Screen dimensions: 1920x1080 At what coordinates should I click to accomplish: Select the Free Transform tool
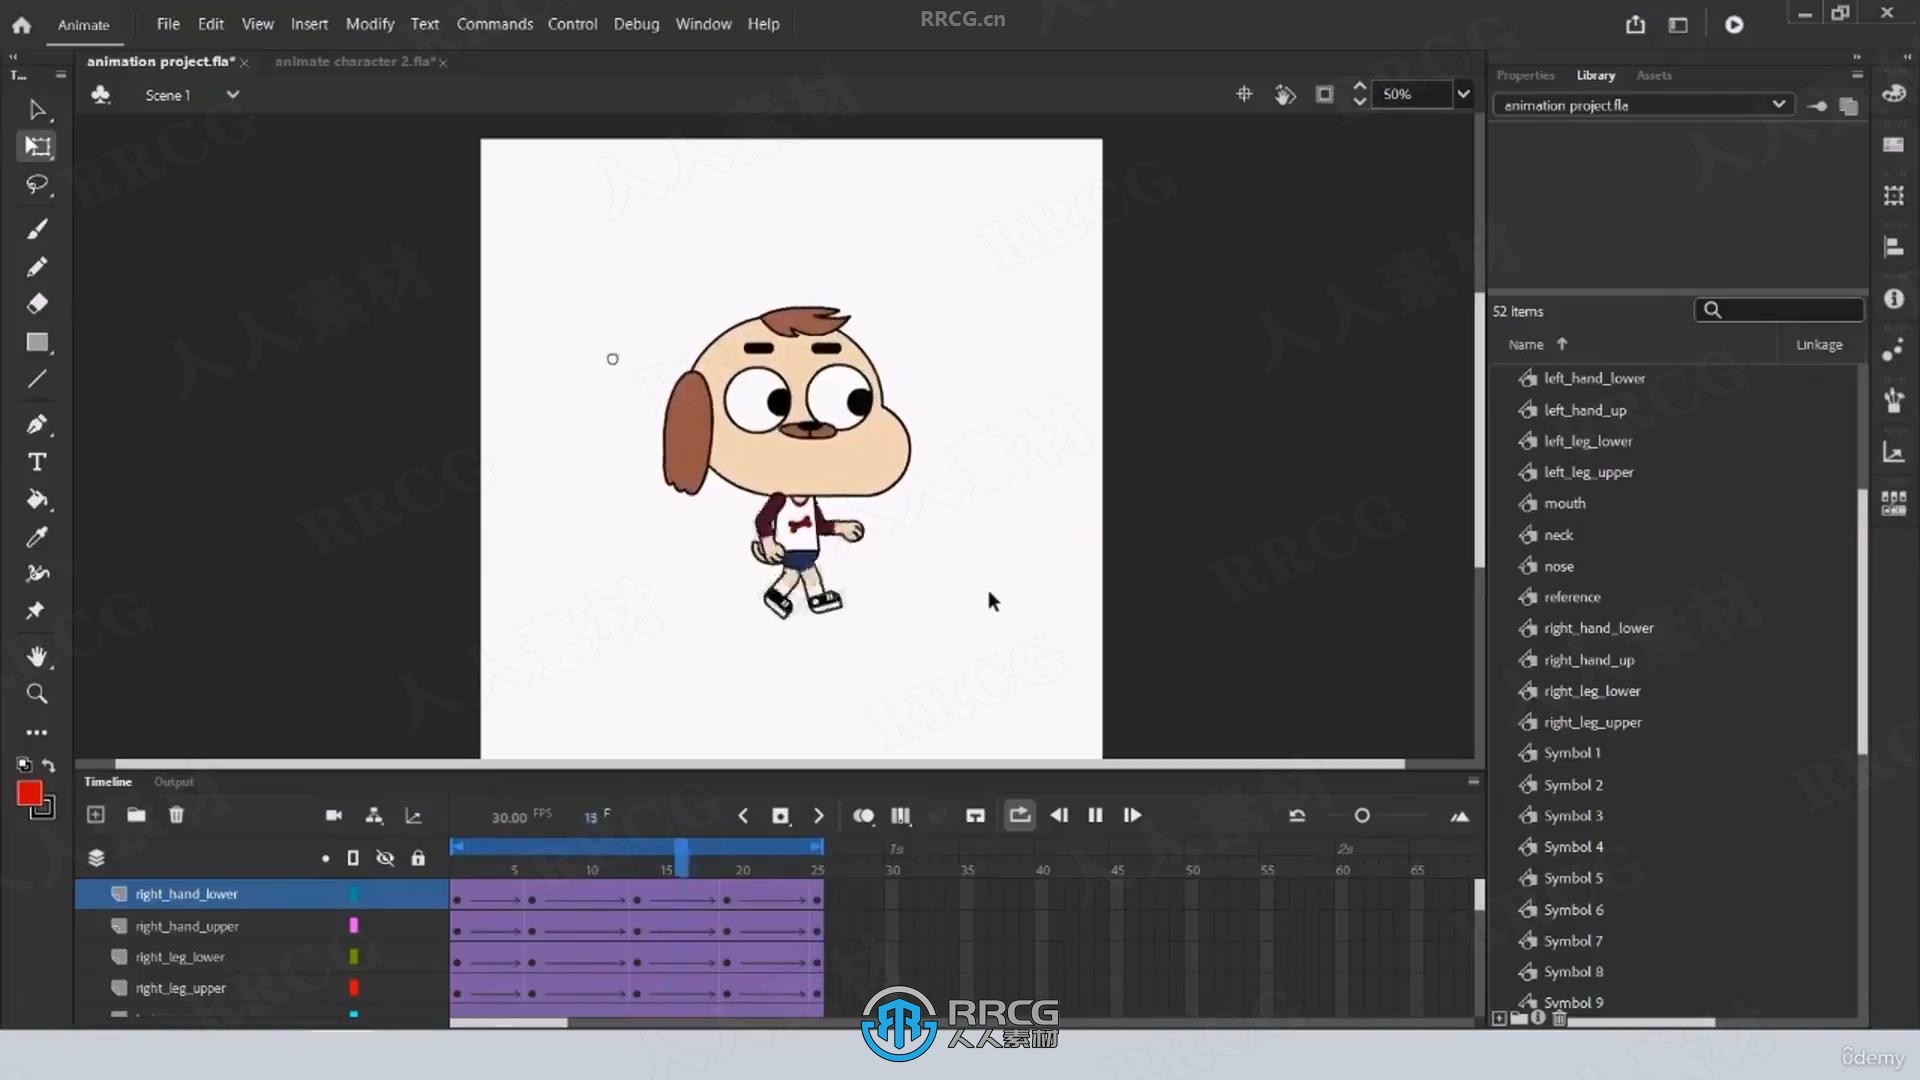[x=36, y=145]
